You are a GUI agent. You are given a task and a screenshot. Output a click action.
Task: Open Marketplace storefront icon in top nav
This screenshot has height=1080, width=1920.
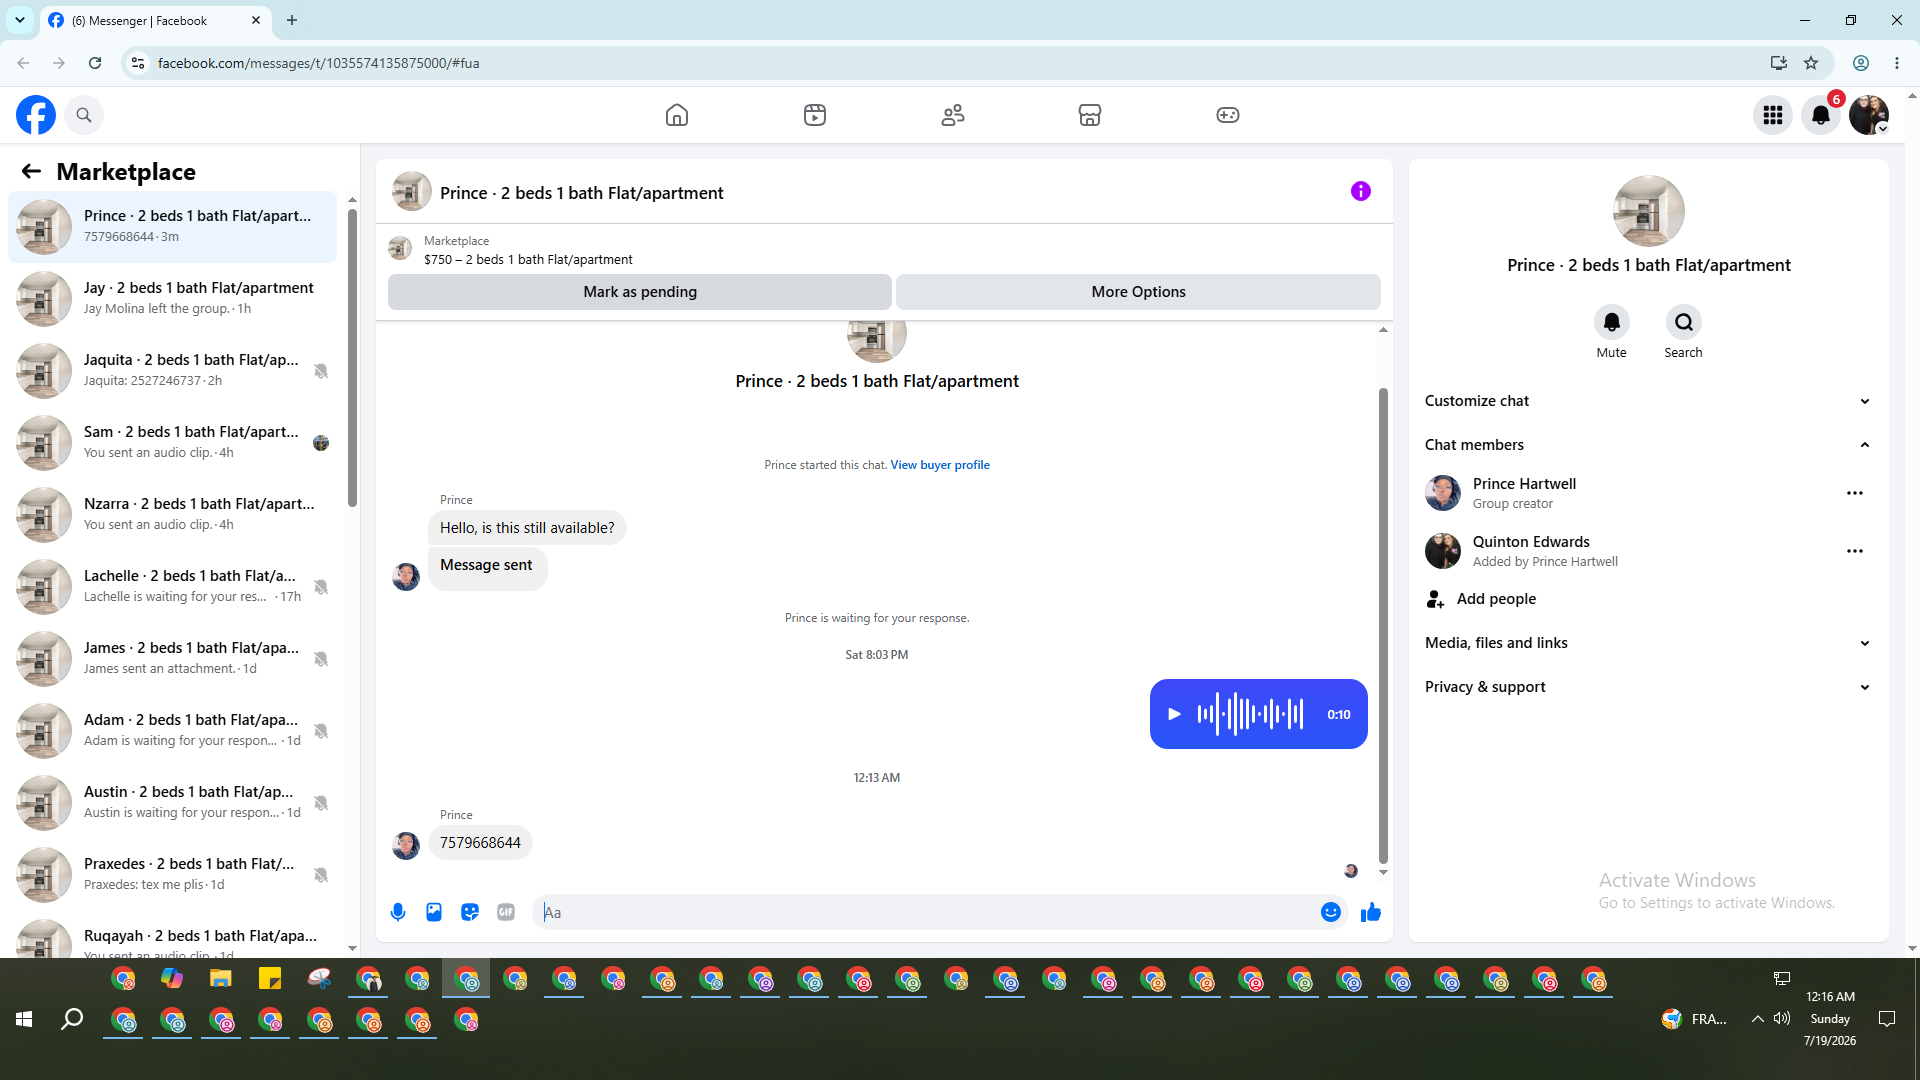point(1090,115)
